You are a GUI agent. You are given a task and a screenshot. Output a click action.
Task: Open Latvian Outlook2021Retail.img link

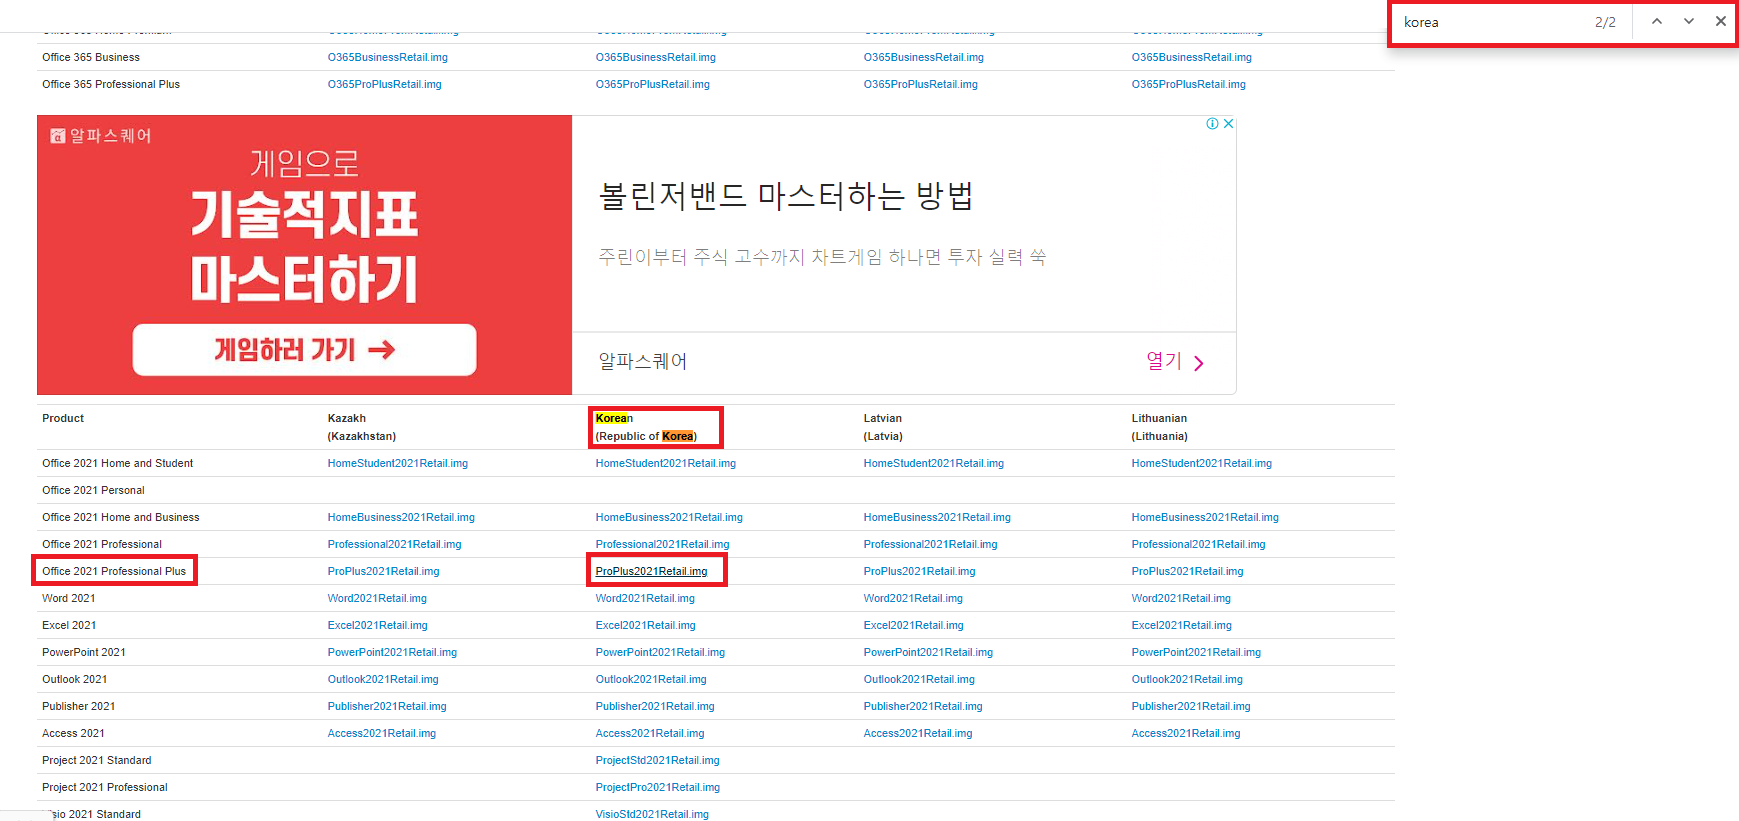tap(919, 679)
